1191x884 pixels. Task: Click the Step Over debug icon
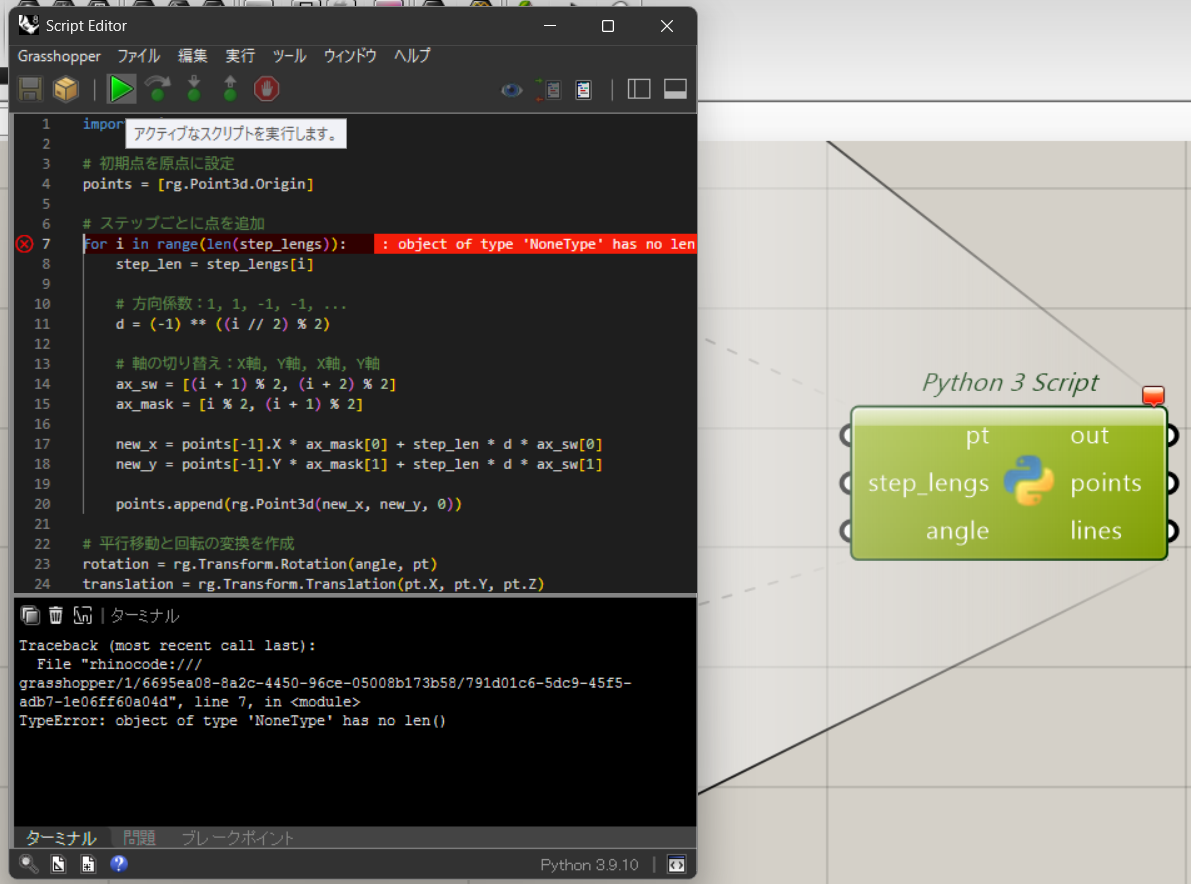click(157, 89)
